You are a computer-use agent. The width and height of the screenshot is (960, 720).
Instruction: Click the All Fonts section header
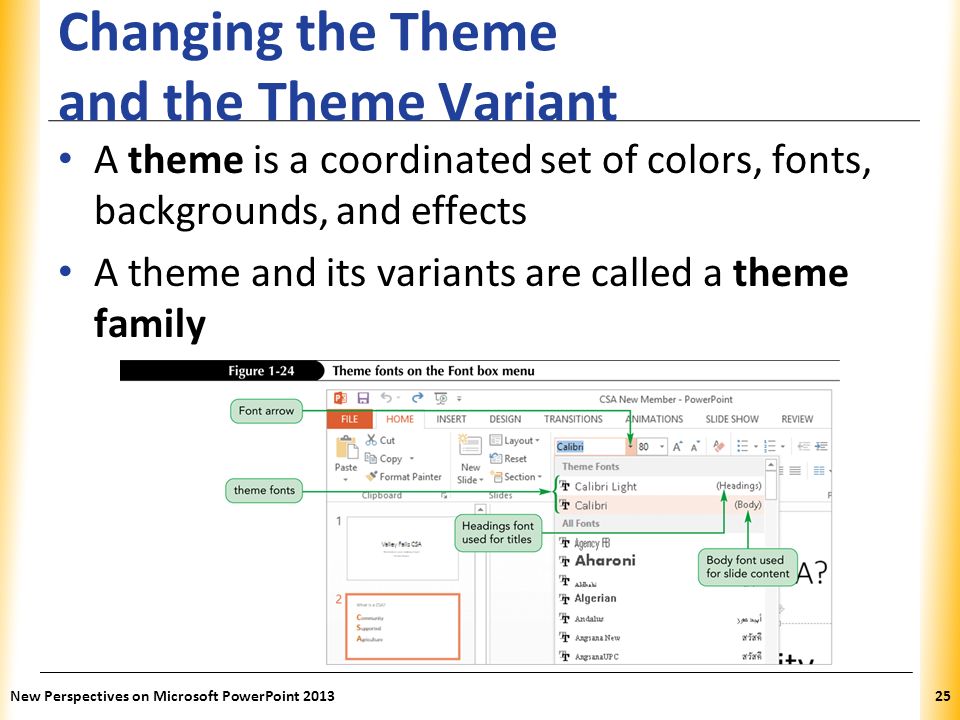(x=659, y=523)
